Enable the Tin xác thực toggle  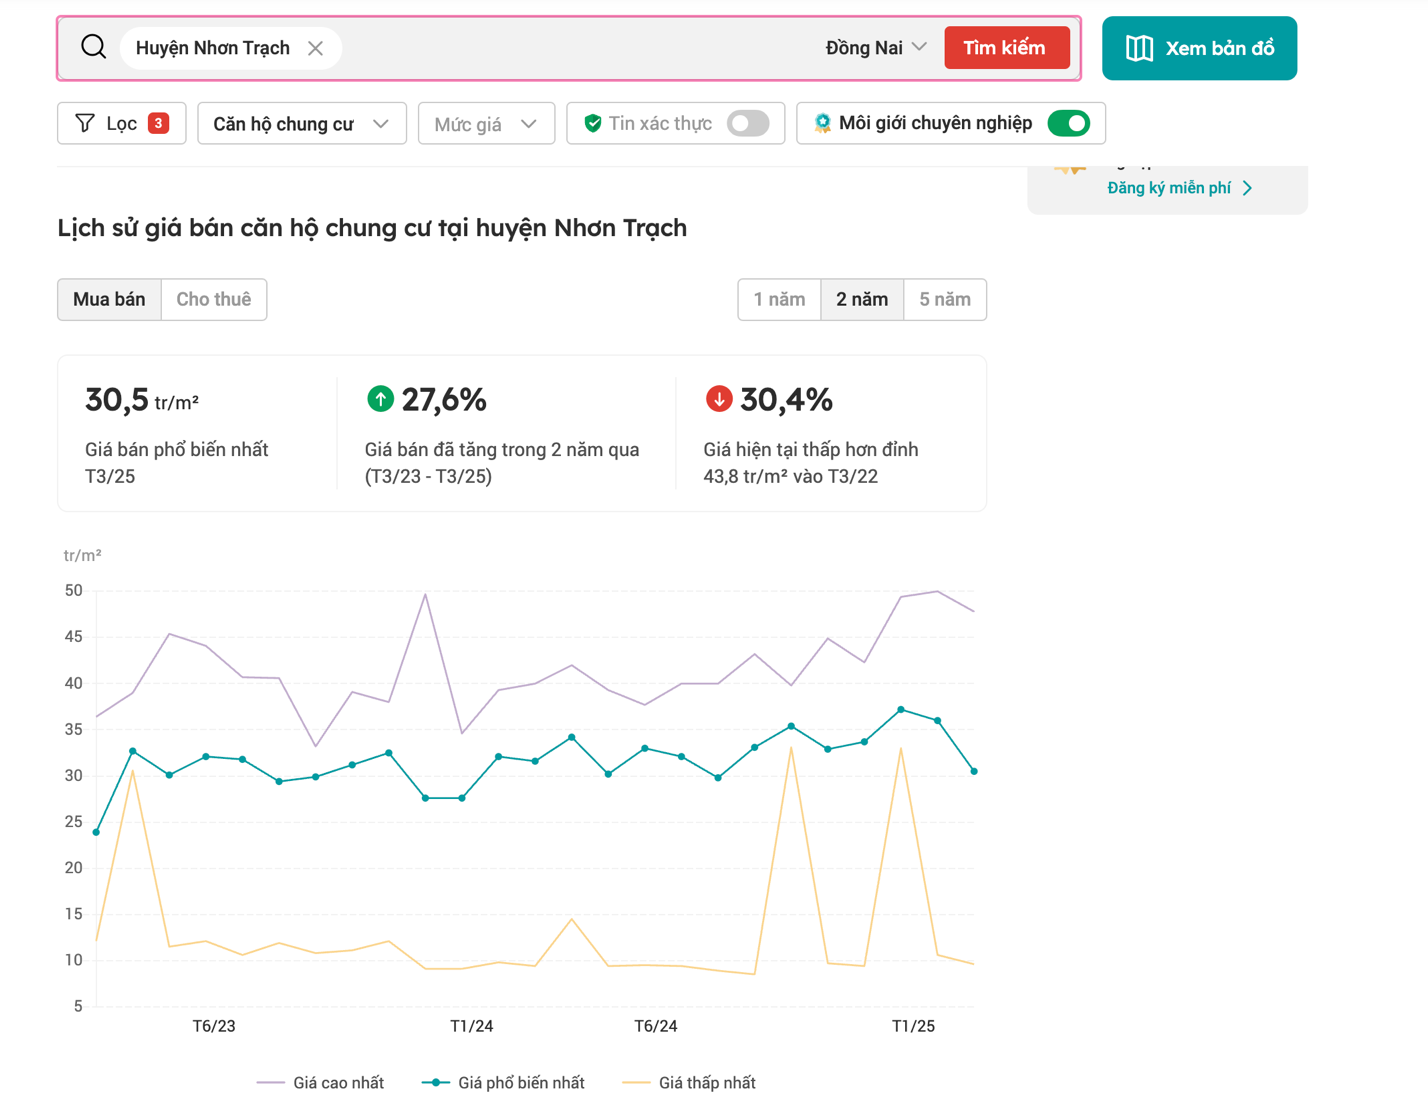(748, 123)
